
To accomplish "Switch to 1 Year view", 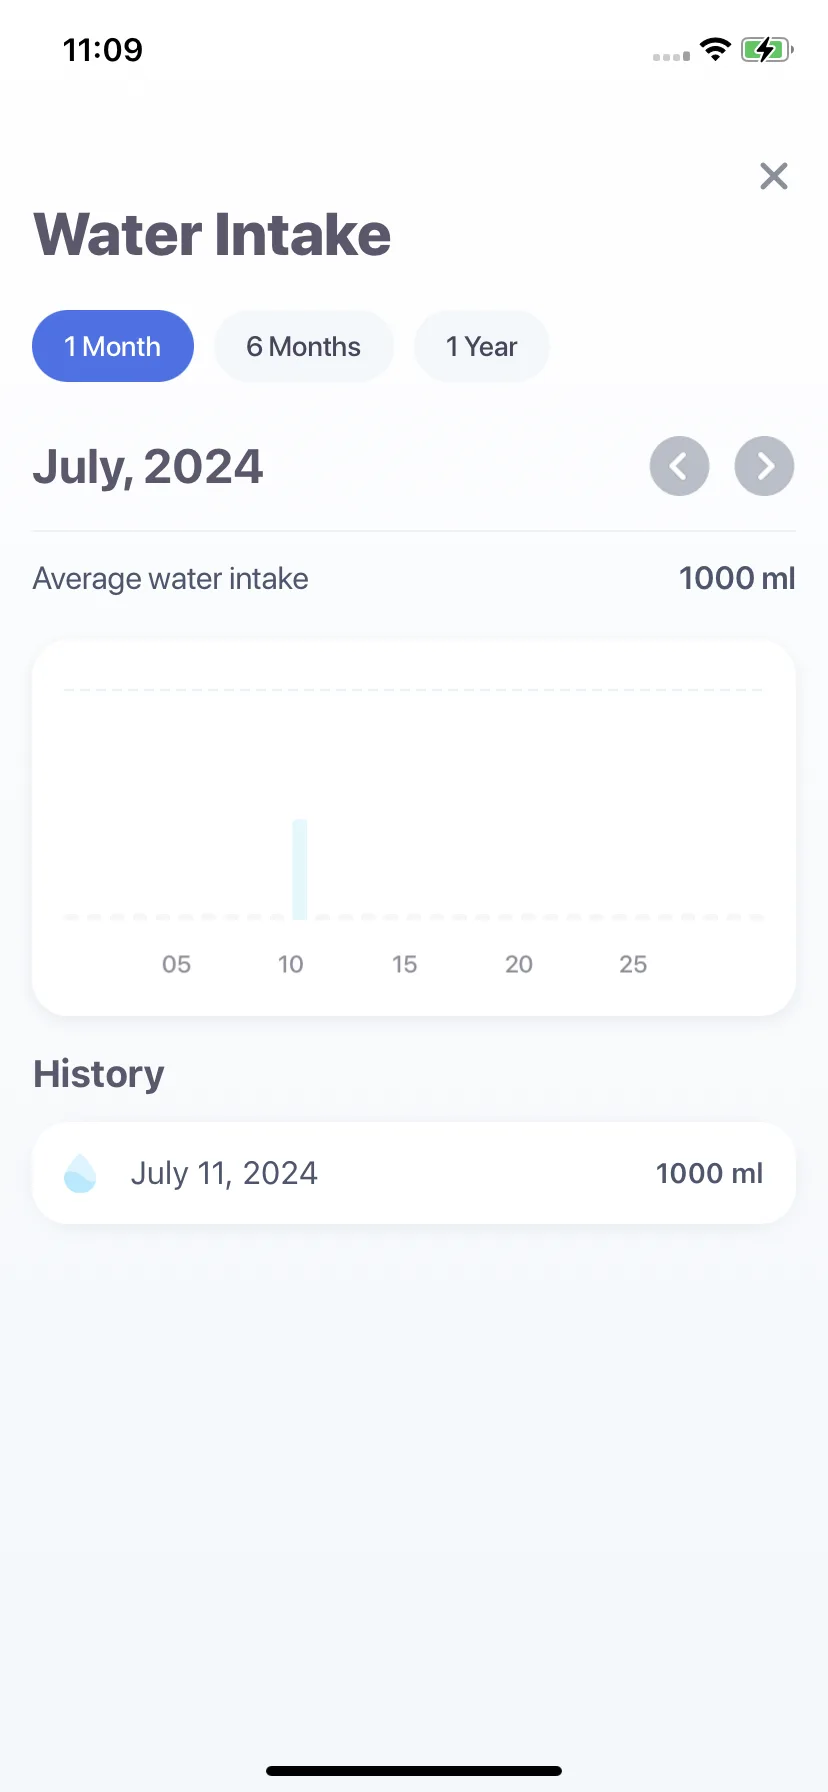I will pos(482,346).
